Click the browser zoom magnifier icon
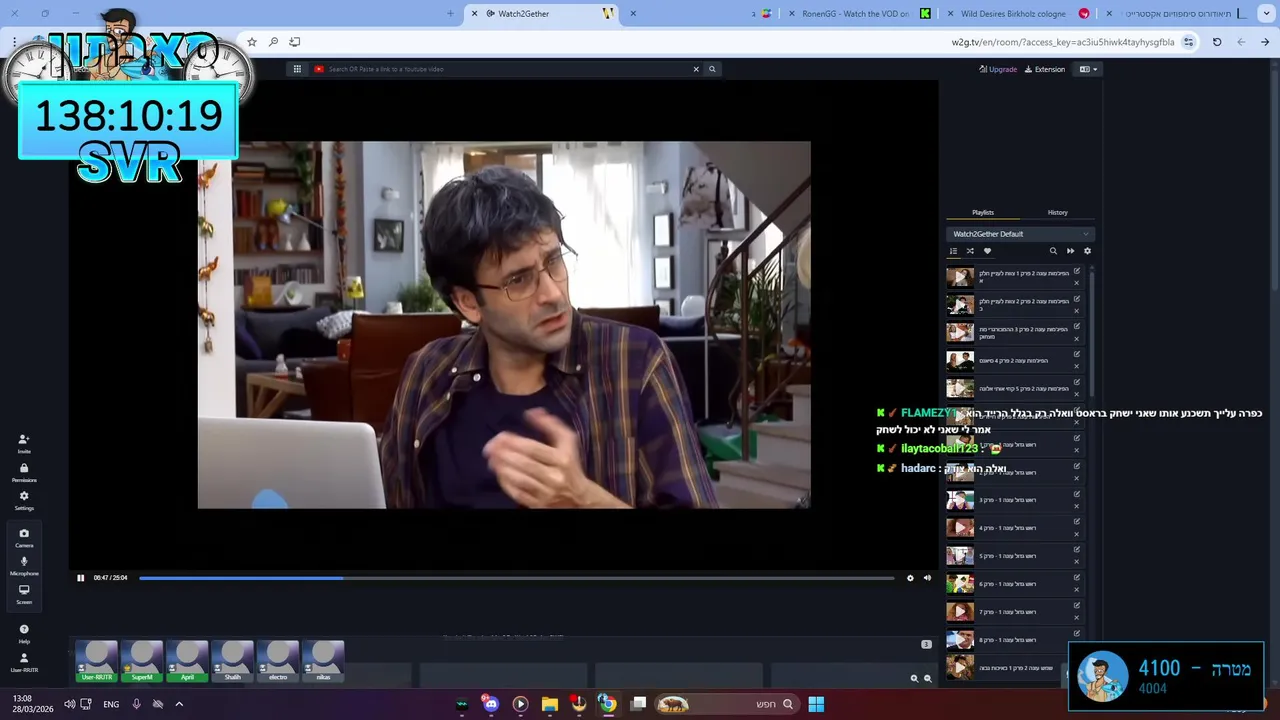This screenshot has height=720, width=1280. 273,42
